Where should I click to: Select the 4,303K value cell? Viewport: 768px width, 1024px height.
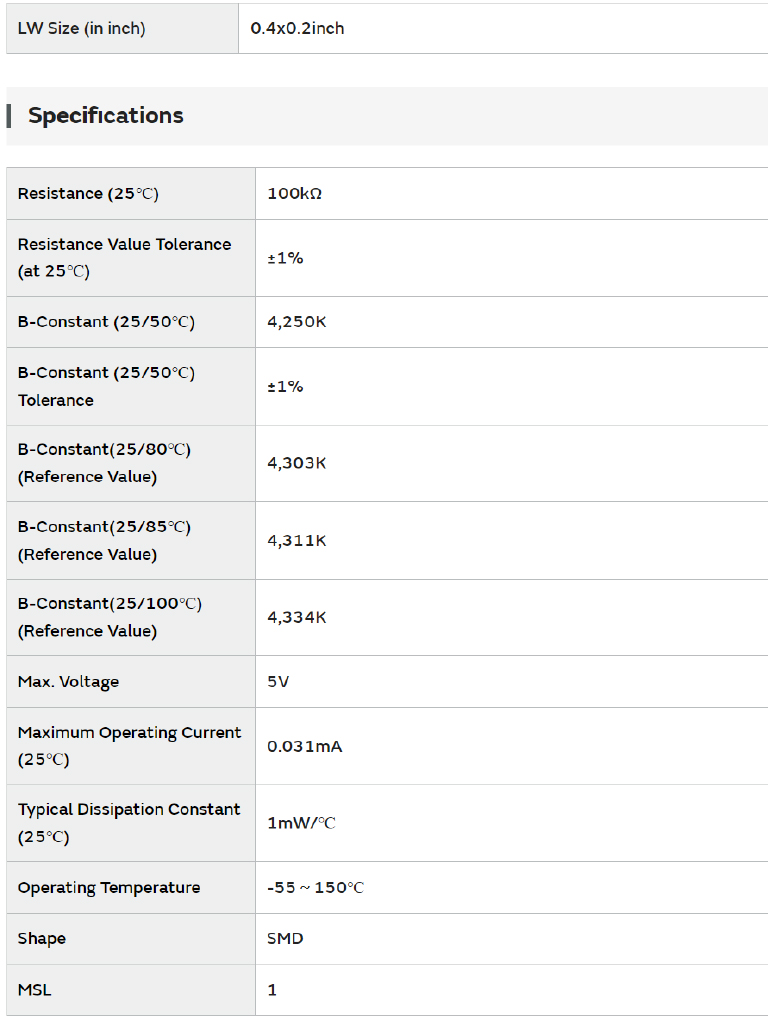click(x=297, y=463)
